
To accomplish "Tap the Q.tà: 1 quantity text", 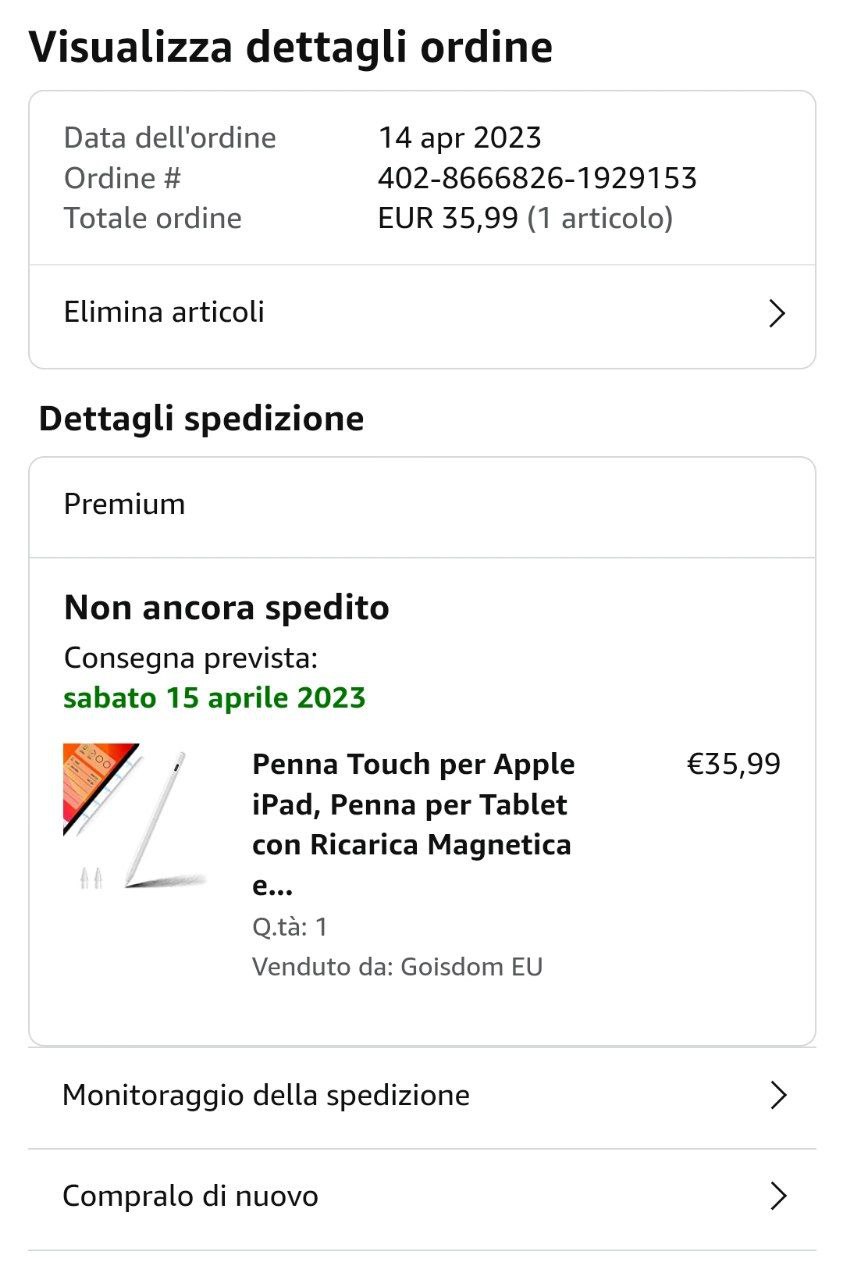I will [290, 927].
